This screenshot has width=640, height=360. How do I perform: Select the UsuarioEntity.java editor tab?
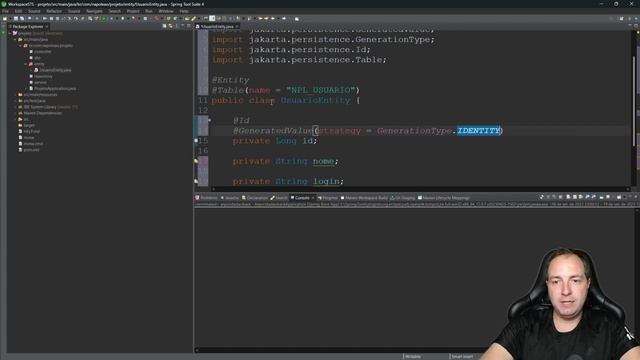click(216, 27)
